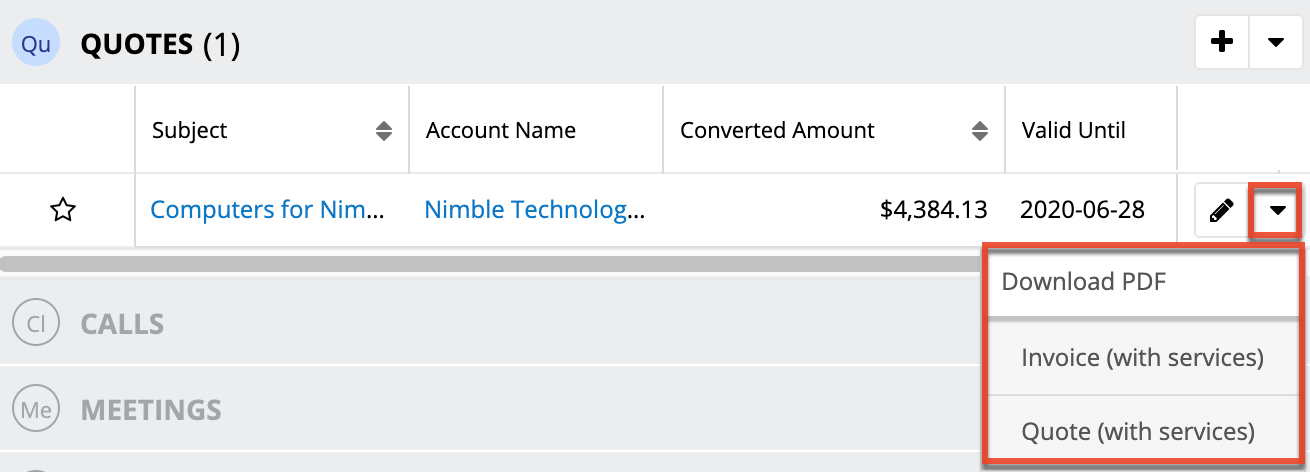The width and height of the screenshot is (1310, 472).
Task: Open Nimble Technolog... account link
Action: (x=534, y=210)
